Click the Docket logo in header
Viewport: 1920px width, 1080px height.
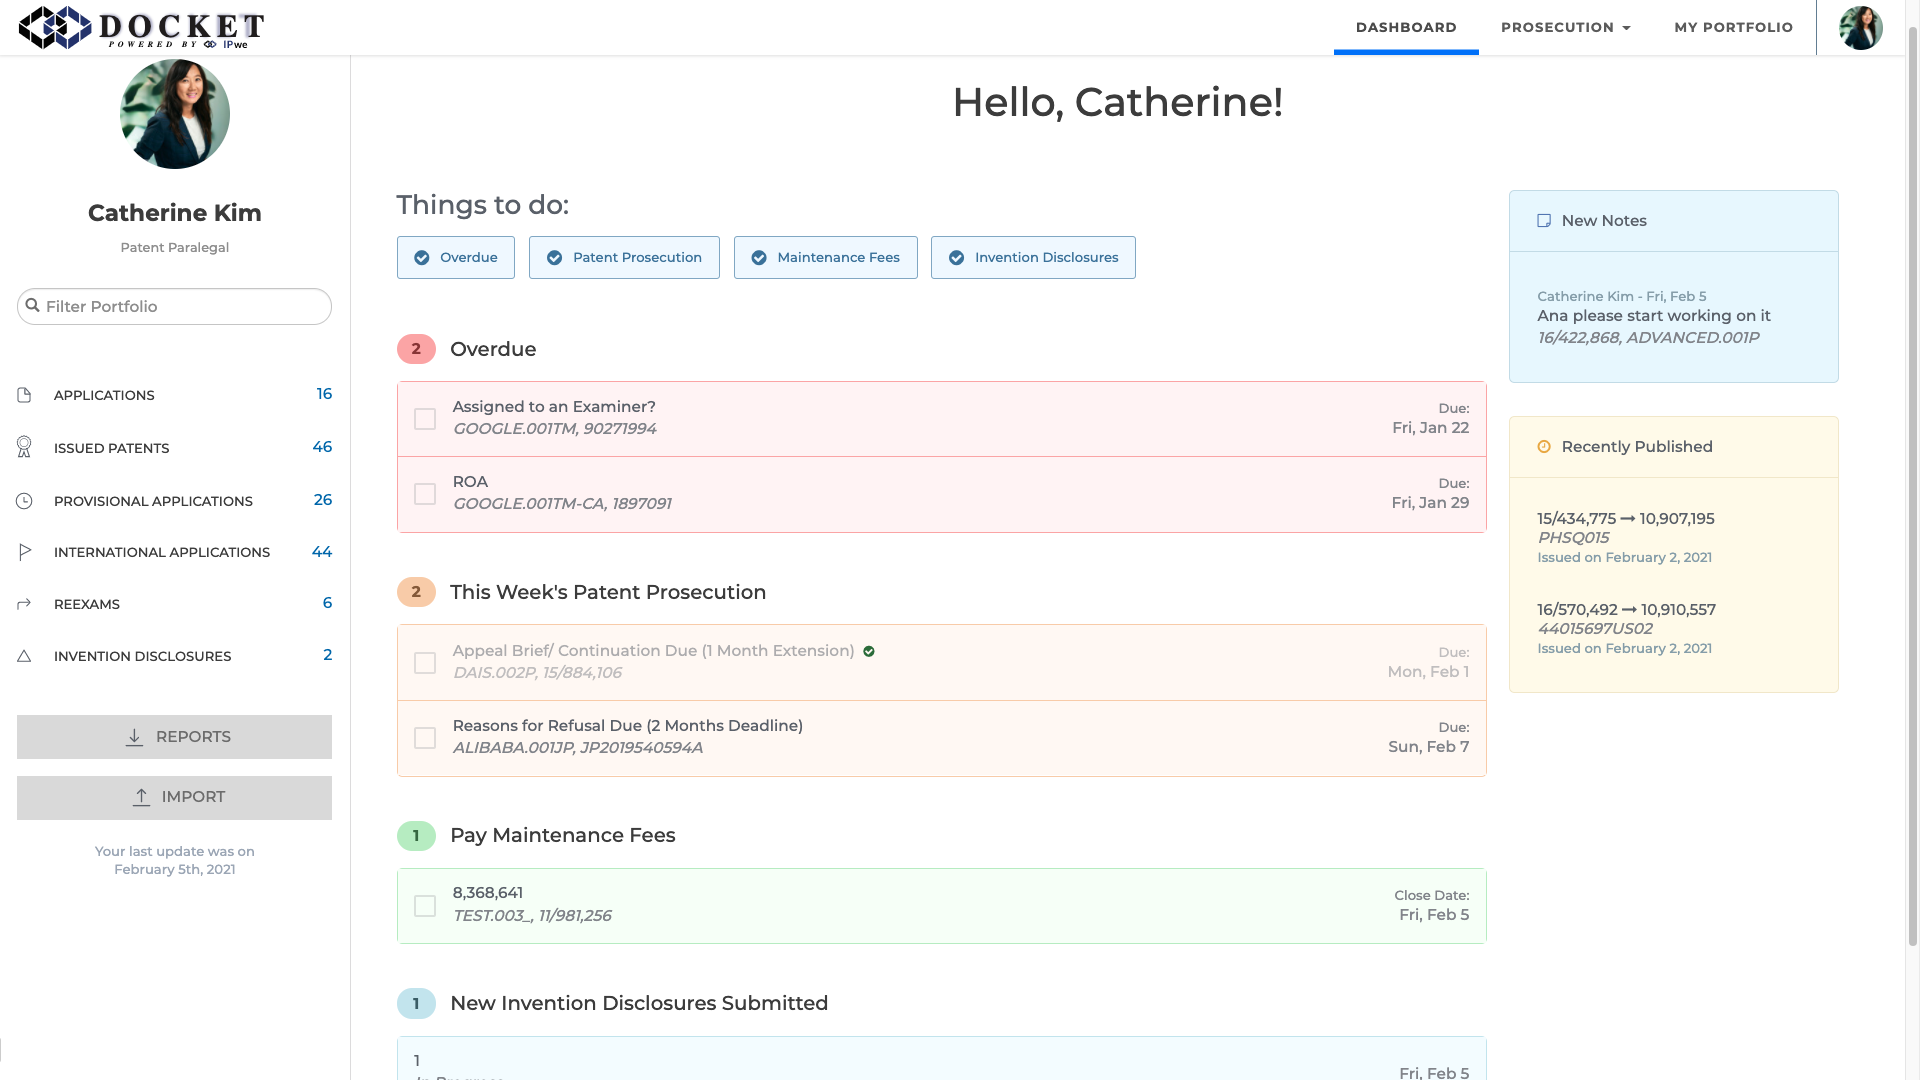[142, 27]
